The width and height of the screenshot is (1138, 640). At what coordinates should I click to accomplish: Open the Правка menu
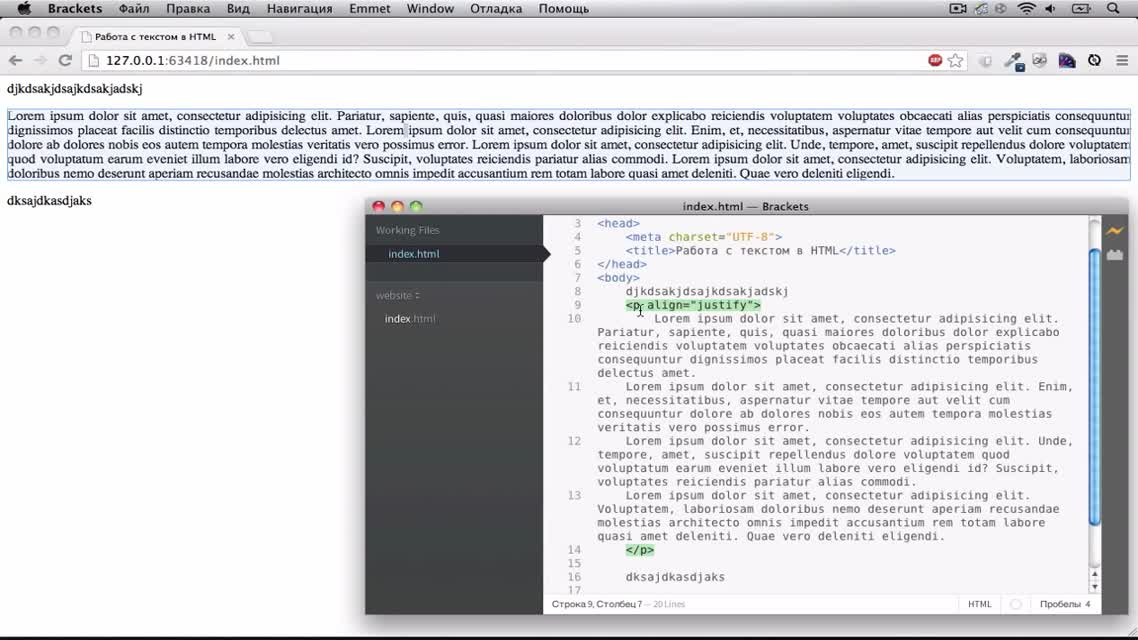point(188,9)
